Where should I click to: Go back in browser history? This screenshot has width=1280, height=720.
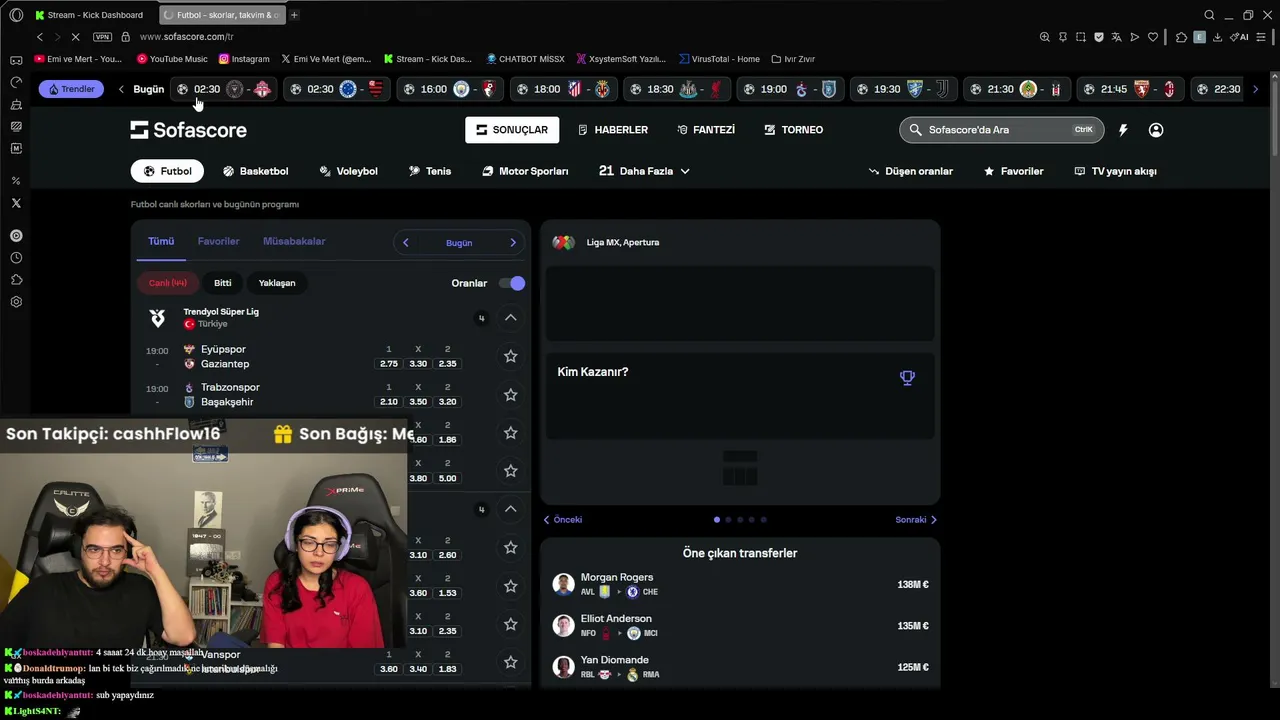(x=40, y=37)
